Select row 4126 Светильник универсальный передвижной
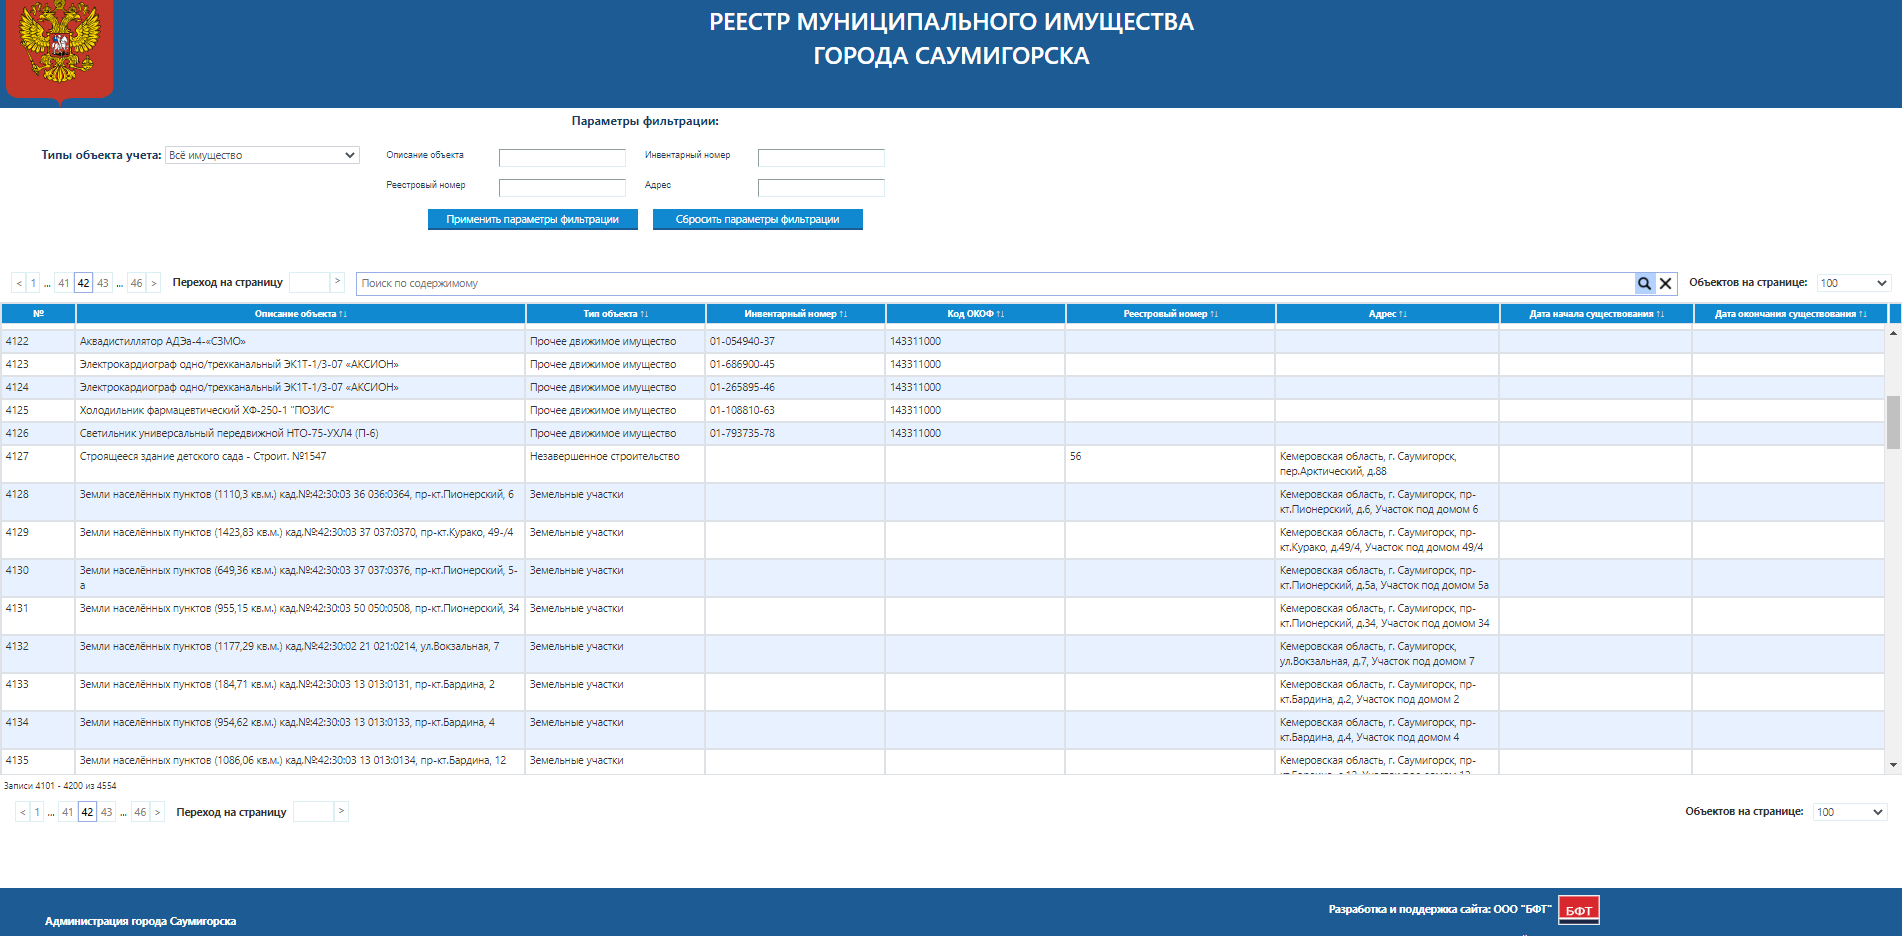Image resolution: width=1902 pixels, height=936 pixels. (x=943, y=433)
